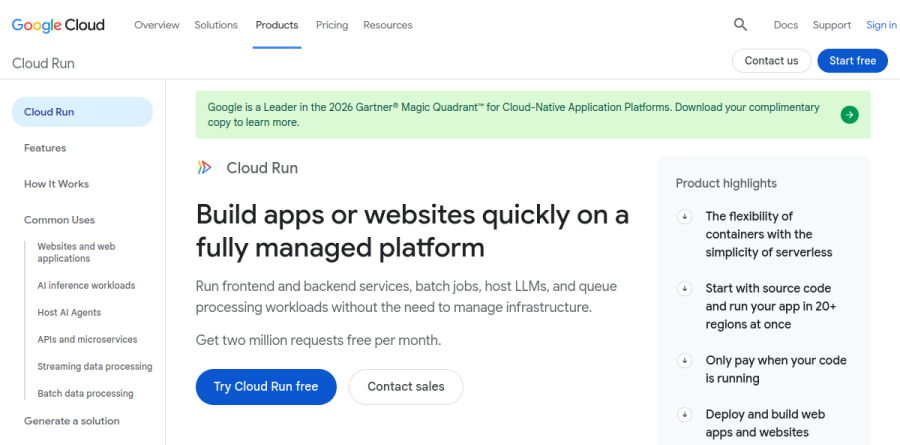Click 'Start with source code' highlight text
Viewport: 900px width, 445px height.
point(771,306)
